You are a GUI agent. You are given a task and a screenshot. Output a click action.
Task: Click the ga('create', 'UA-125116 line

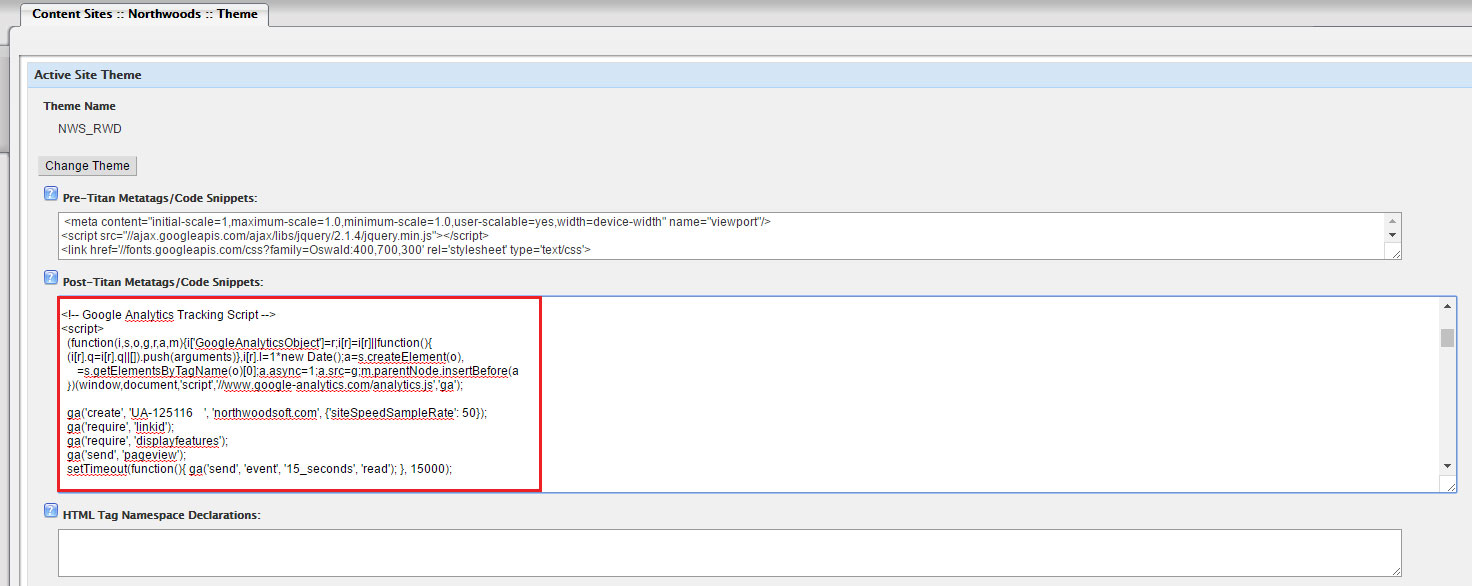277,412
